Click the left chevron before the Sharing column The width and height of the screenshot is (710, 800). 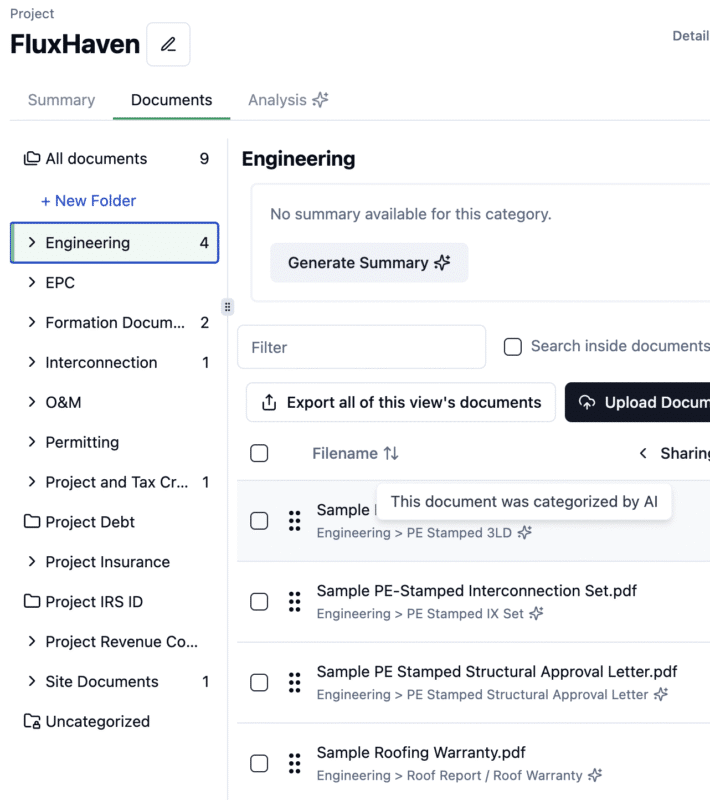point(643,453)
